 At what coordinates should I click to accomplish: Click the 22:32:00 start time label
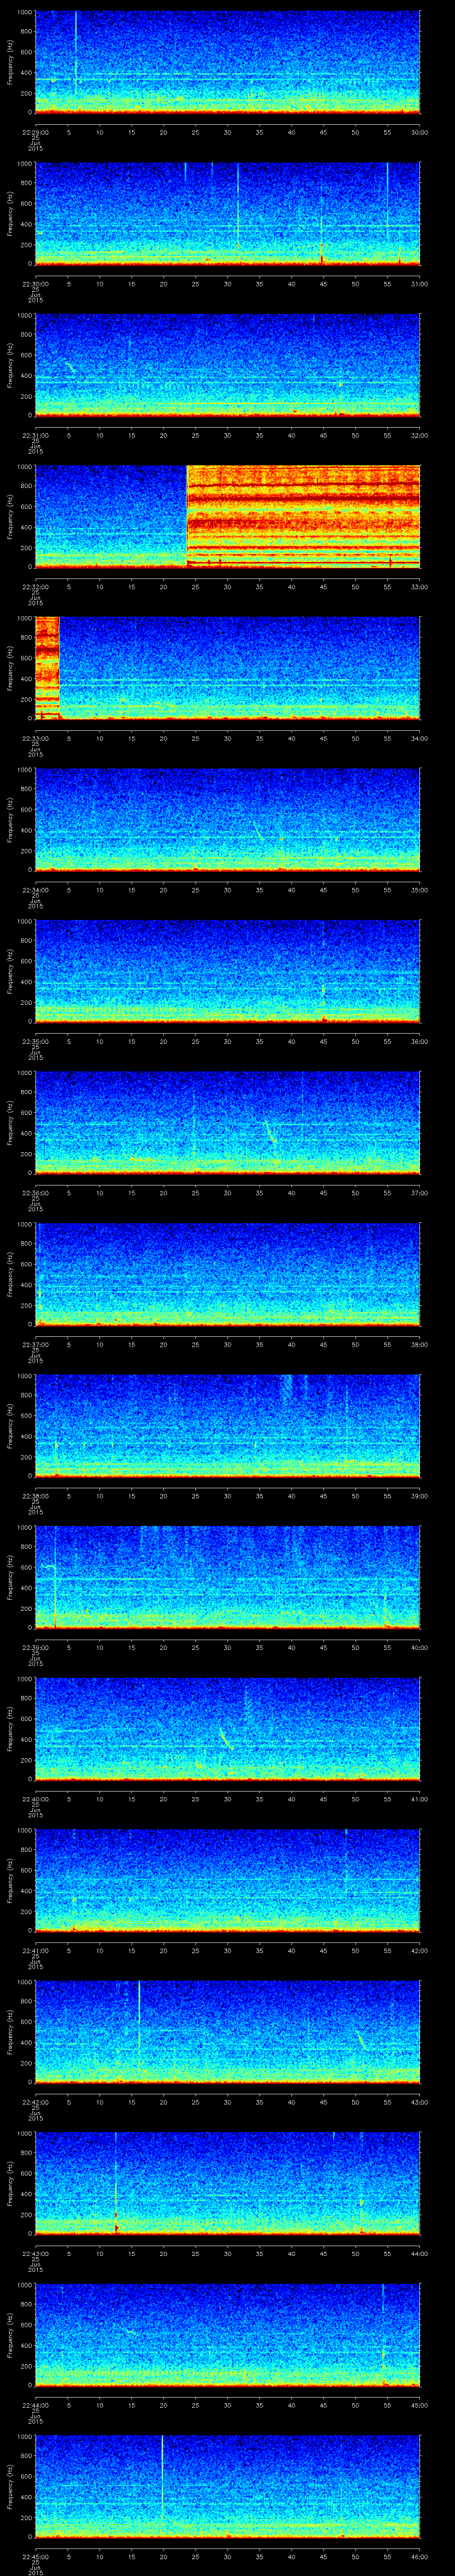click(x=35, y=586)
